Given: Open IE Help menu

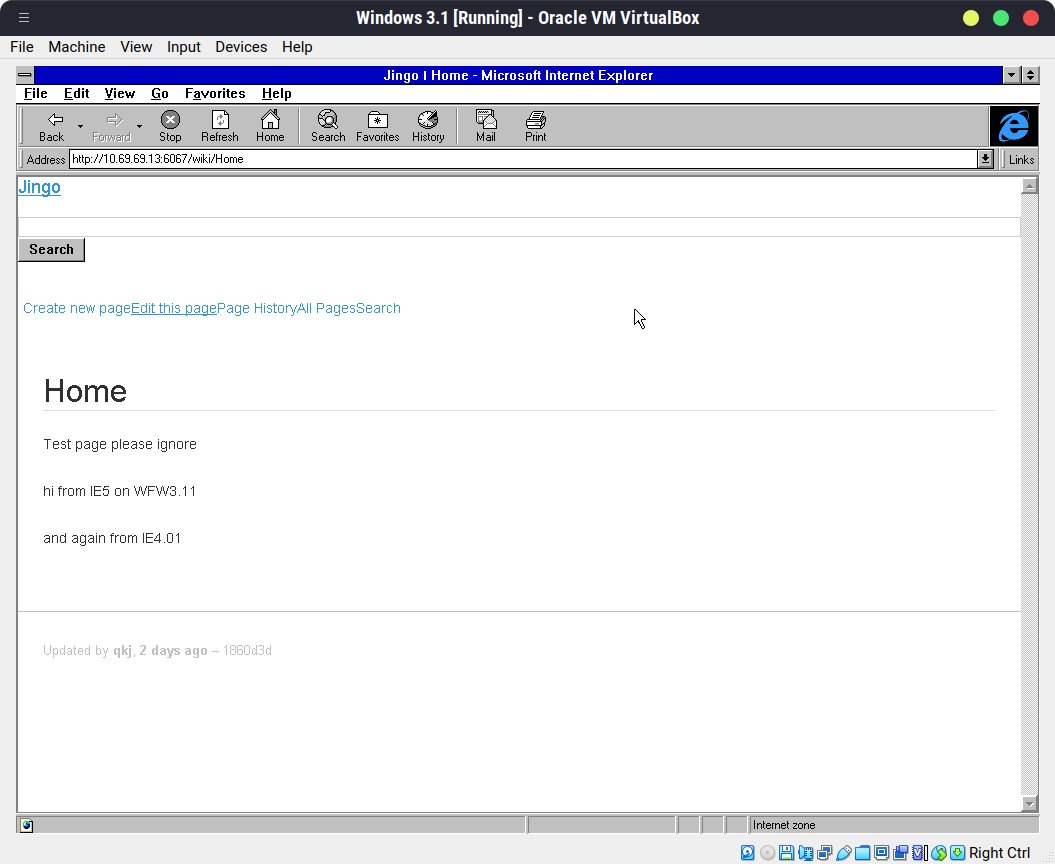Looking at the screenshot, I should tap(277, 94).
